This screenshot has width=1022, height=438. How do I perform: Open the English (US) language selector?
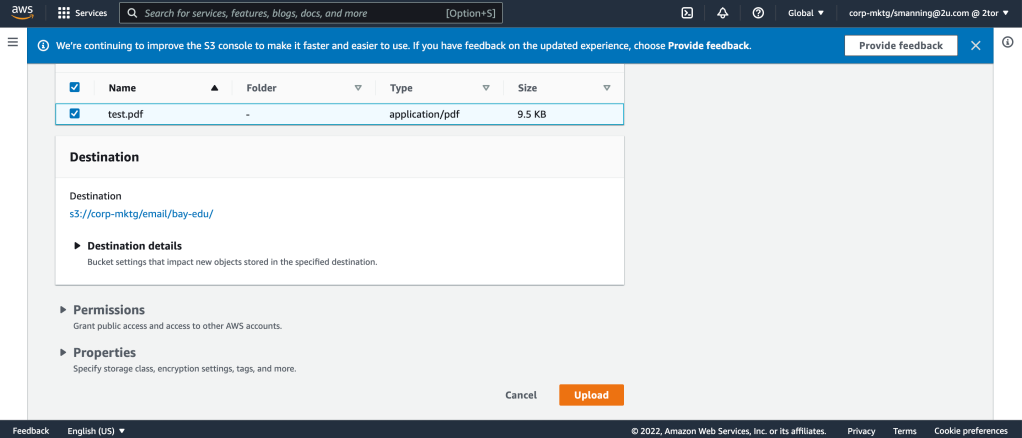[x=96, y=431]
